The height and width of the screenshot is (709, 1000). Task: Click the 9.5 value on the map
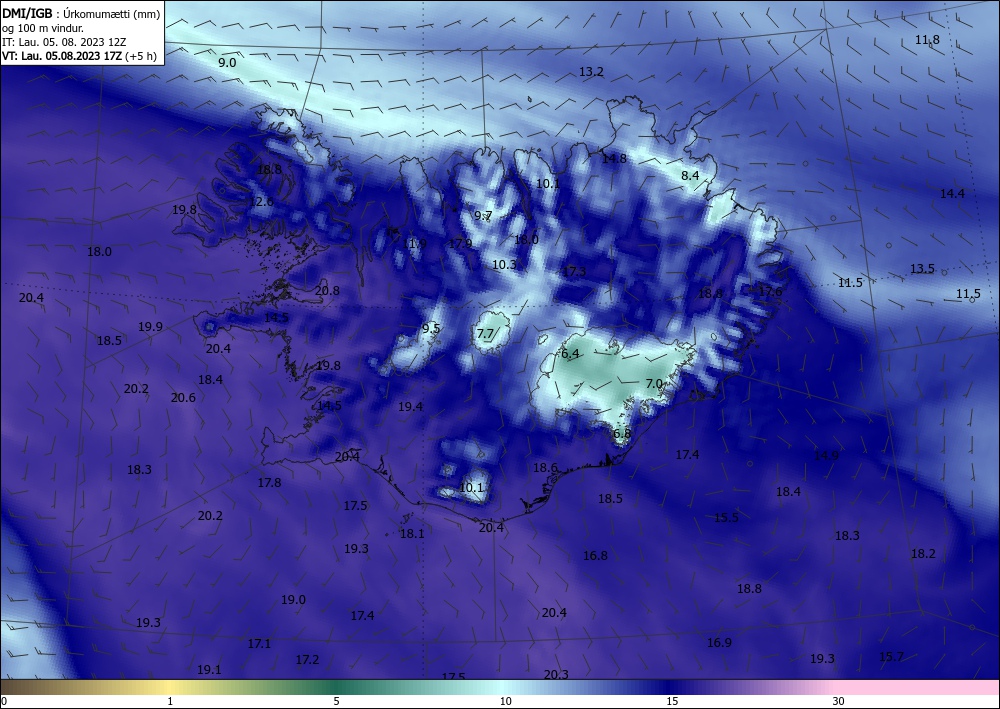click(431, 328)
